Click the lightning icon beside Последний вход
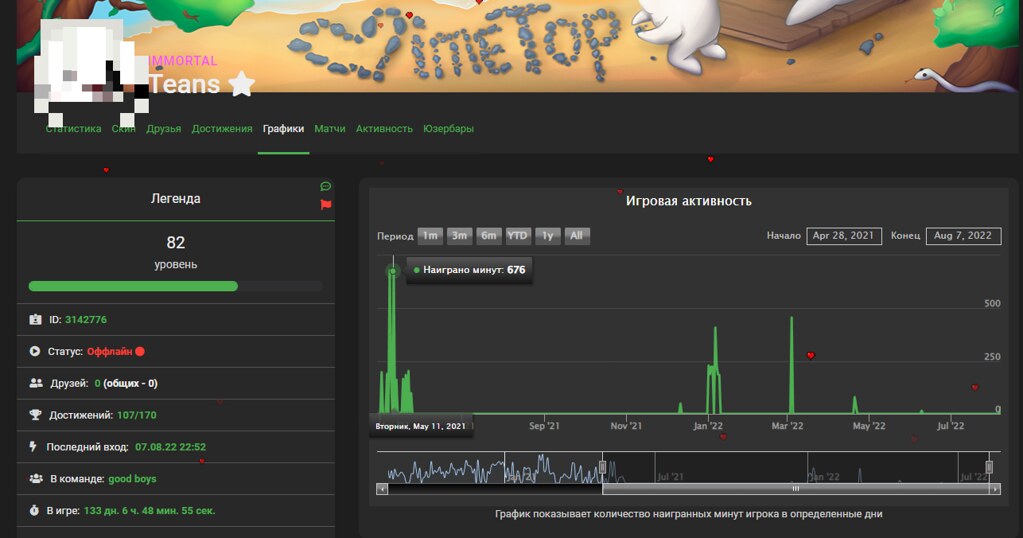The height and width of the screenshot is (538, 1023). point(35,447)
